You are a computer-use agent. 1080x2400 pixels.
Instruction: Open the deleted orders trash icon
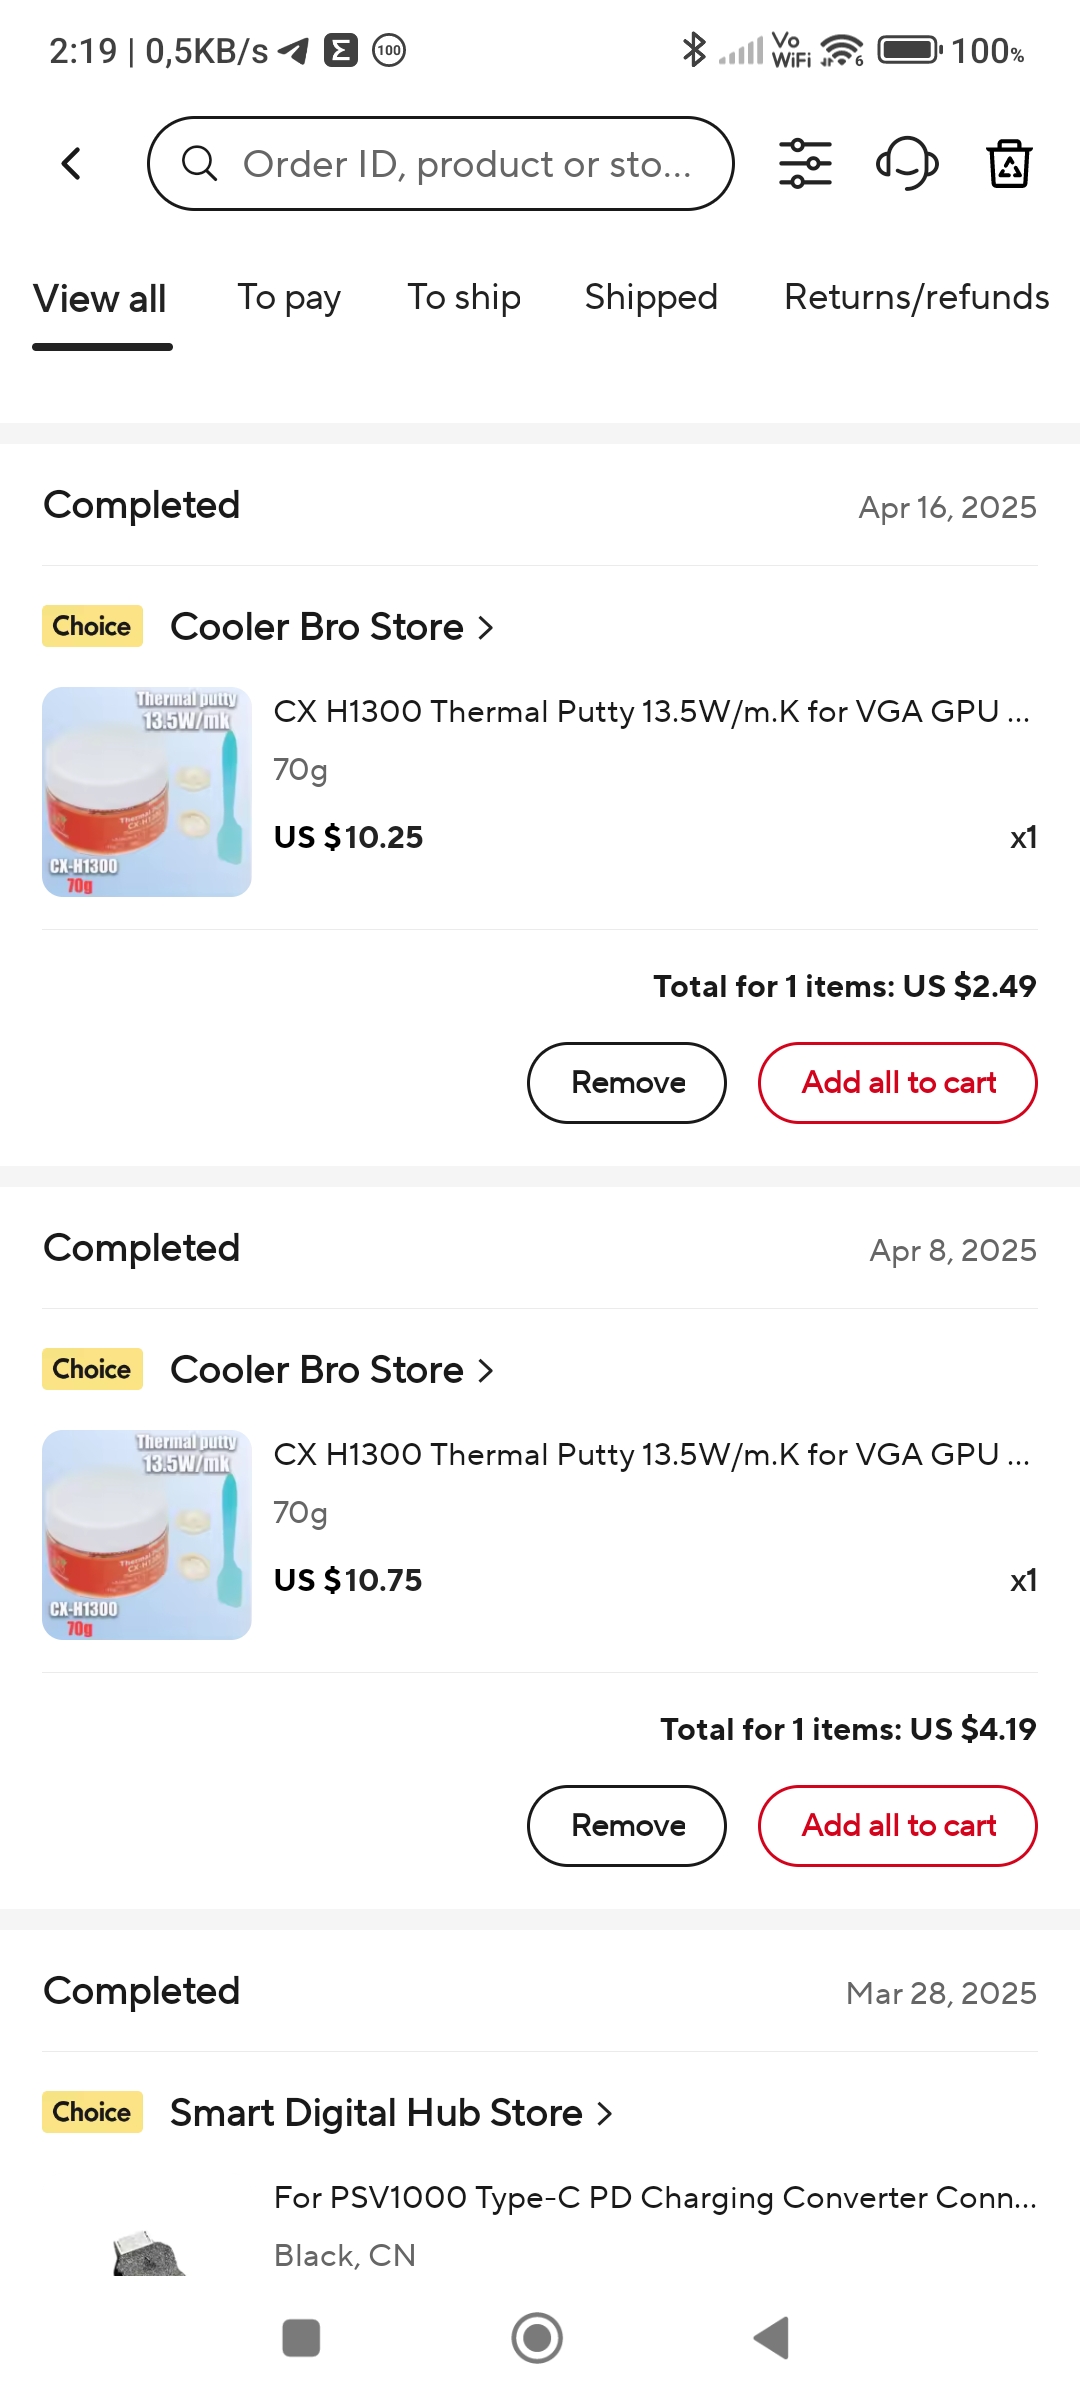pyautogui.click(x=1009, y=163)
